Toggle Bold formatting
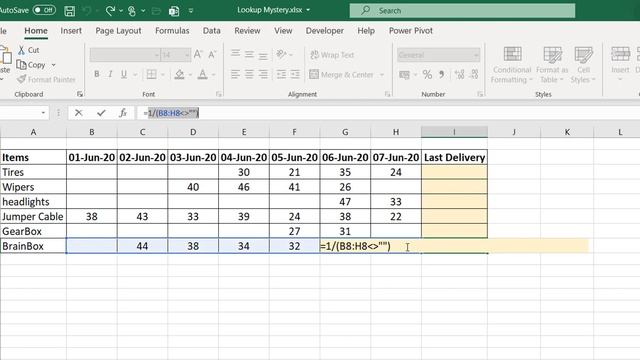The width and height of the screenshot is (640, 360). [97, 74]
